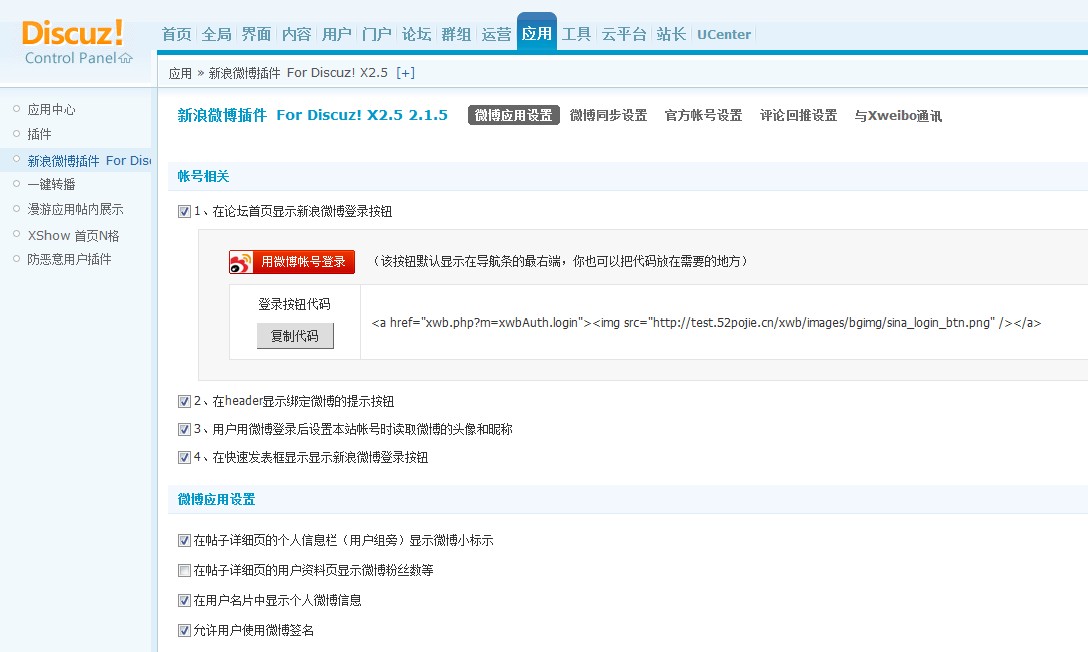Switch to the 评论回推设置 tab
1088x652 pixels.
pyautogui.click(x=799, y=115)
